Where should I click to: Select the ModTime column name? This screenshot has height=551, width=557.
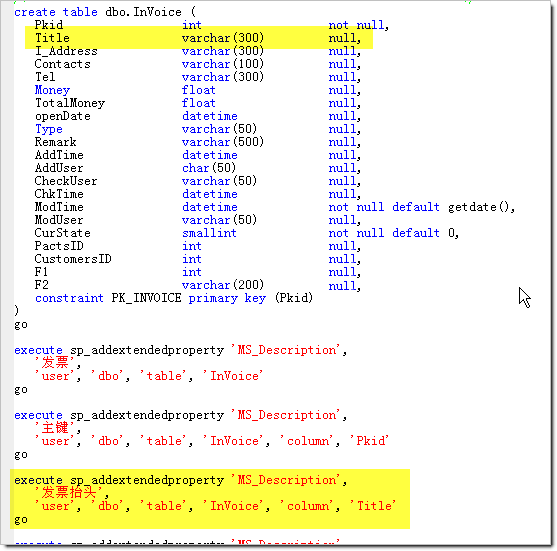59,207
